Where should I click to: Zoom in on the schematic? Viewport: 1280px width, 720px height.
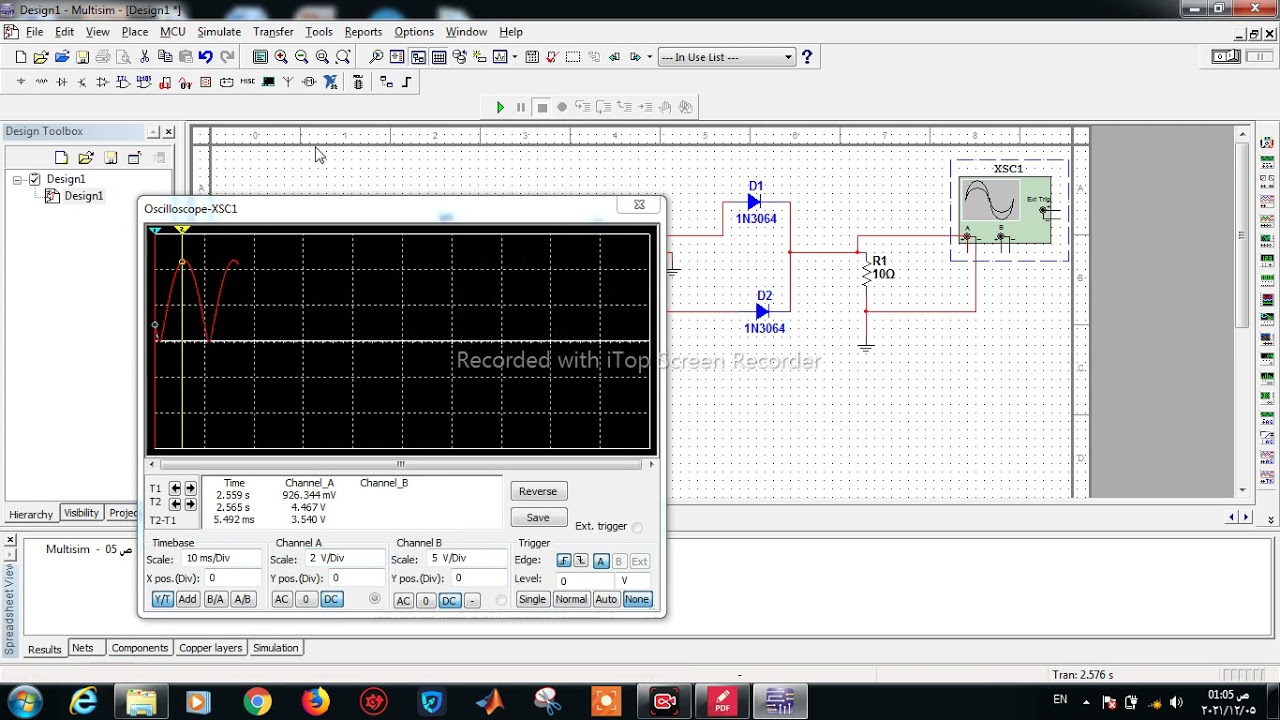pos(281,57)
